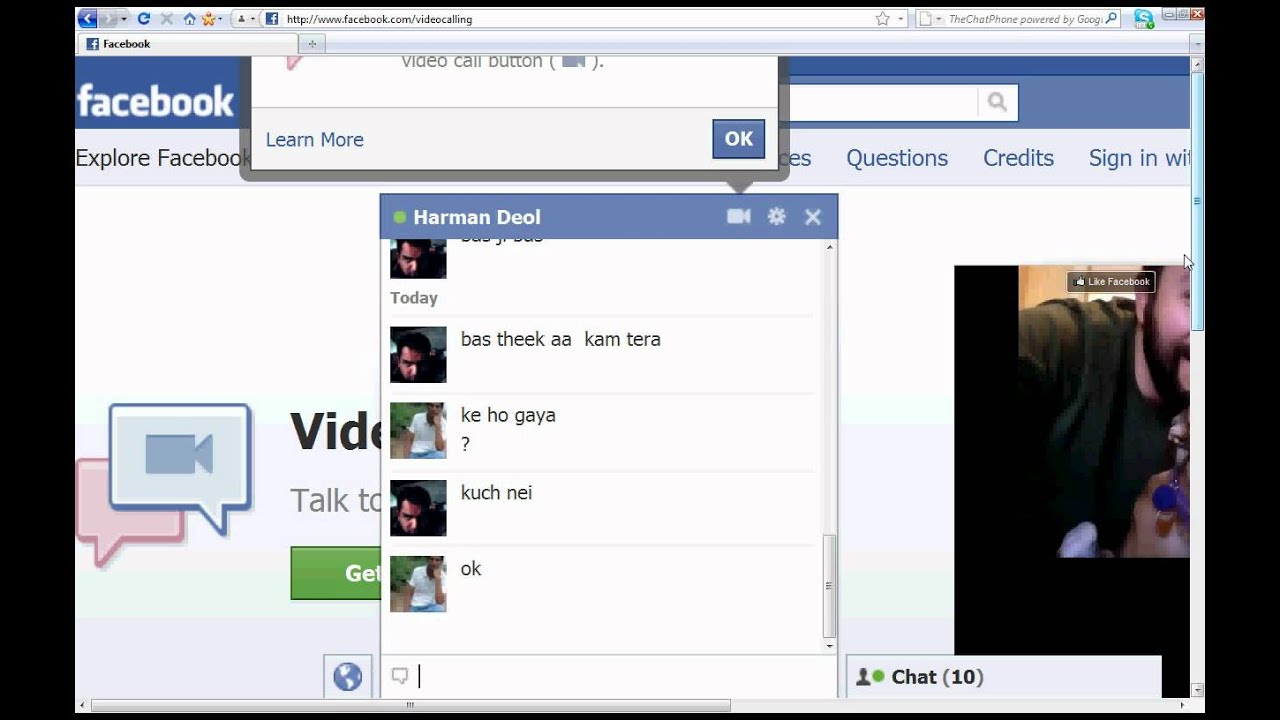1280x720 pixels.
Task: Open the Explore Facebook nav link
Action: pyautogui.click(x=162, y=158)
